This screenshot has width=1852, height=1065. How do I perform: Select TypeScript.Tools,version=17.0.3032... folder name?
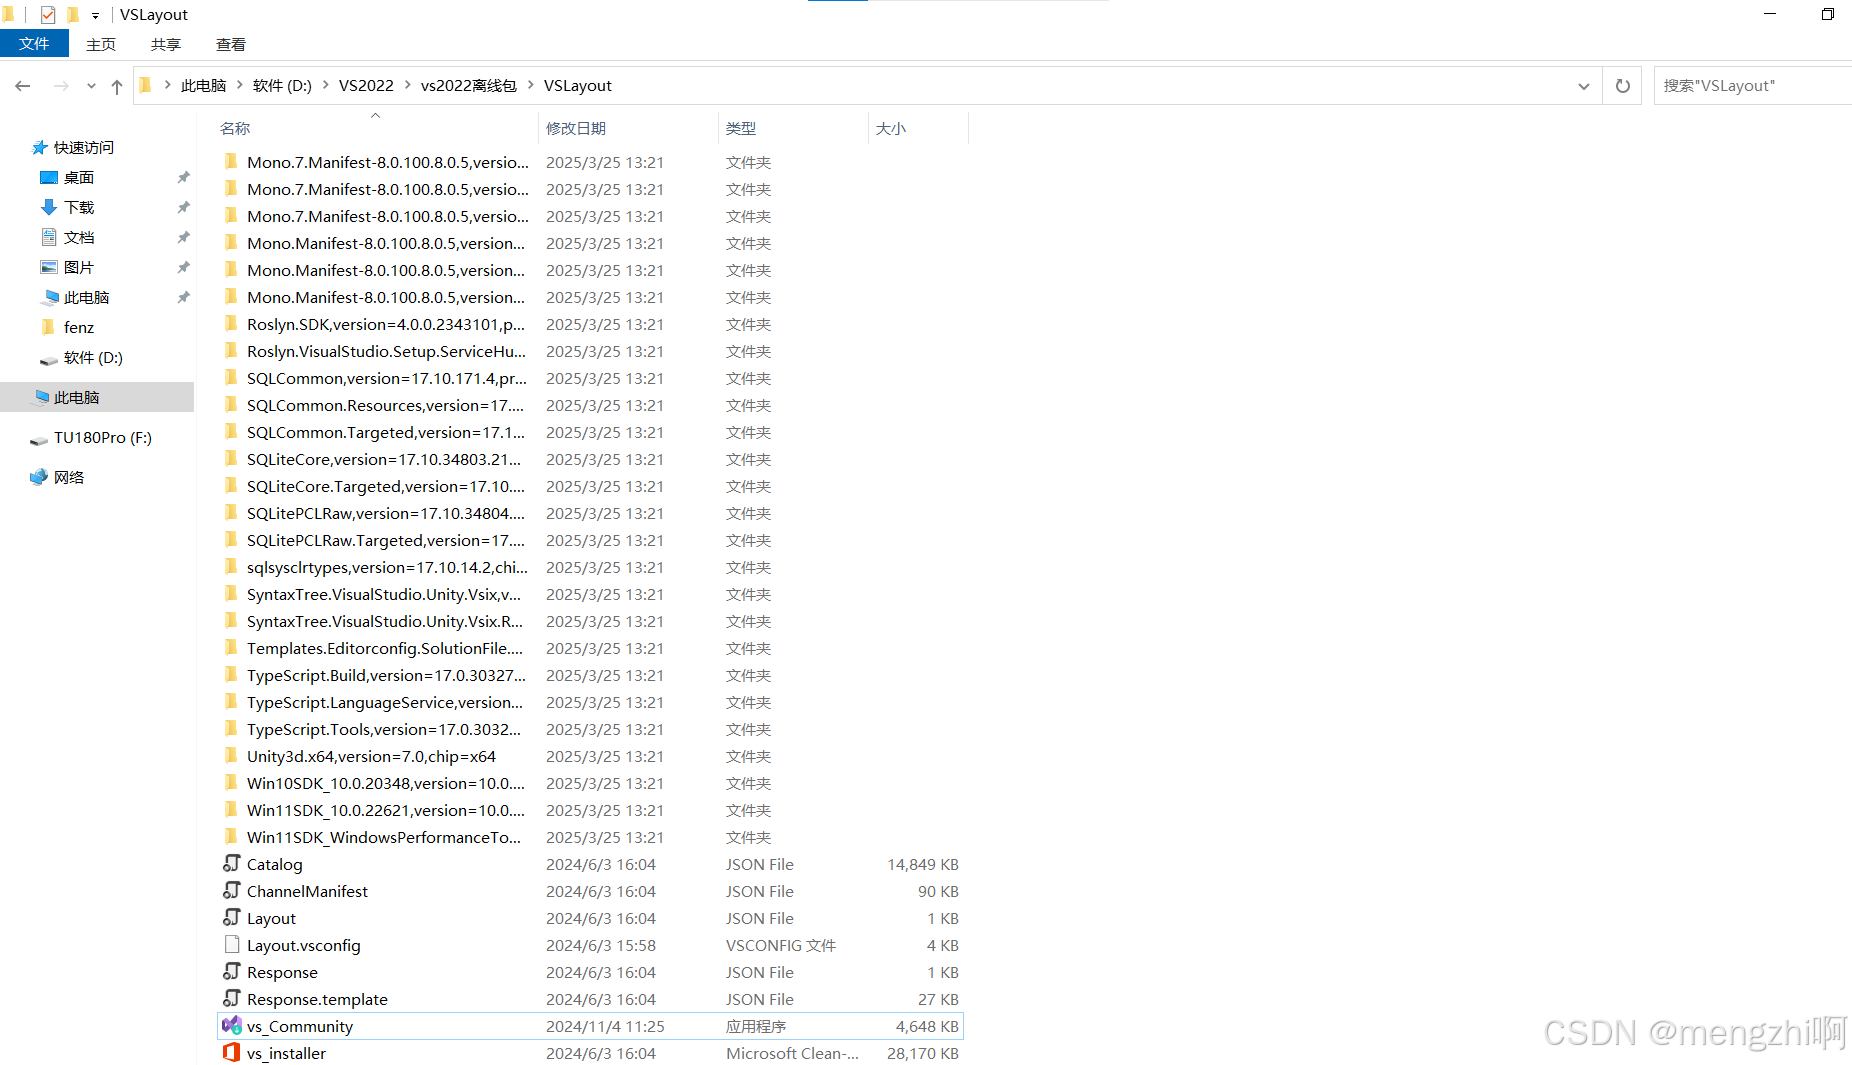click(383, 729)
